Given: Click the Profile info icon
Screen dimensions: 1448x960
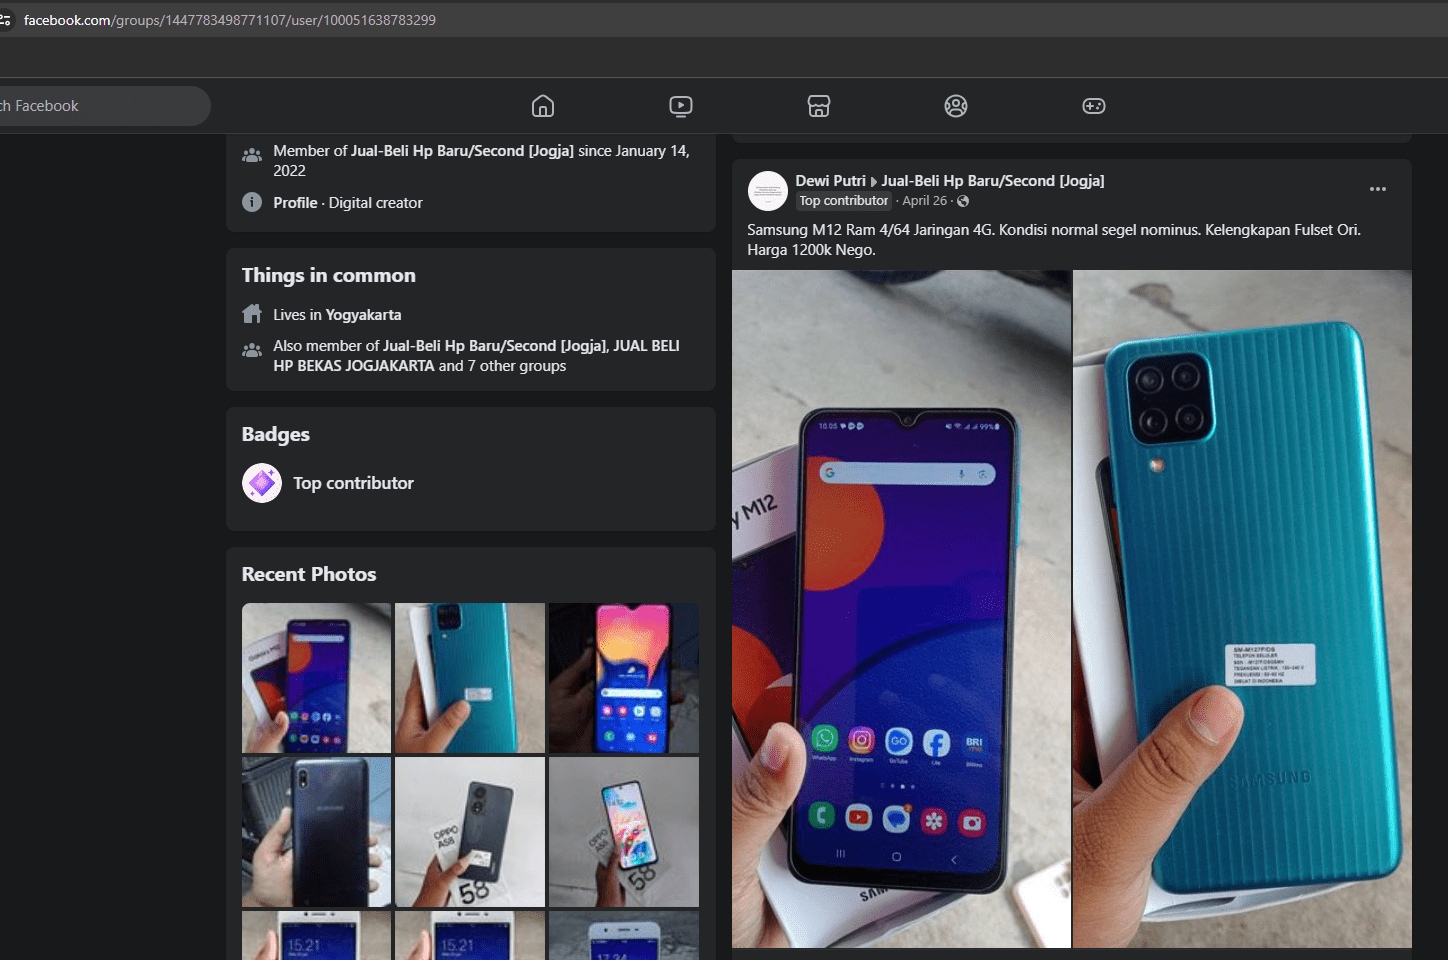Looking at the screenshot, I should [x=252, y=202].
